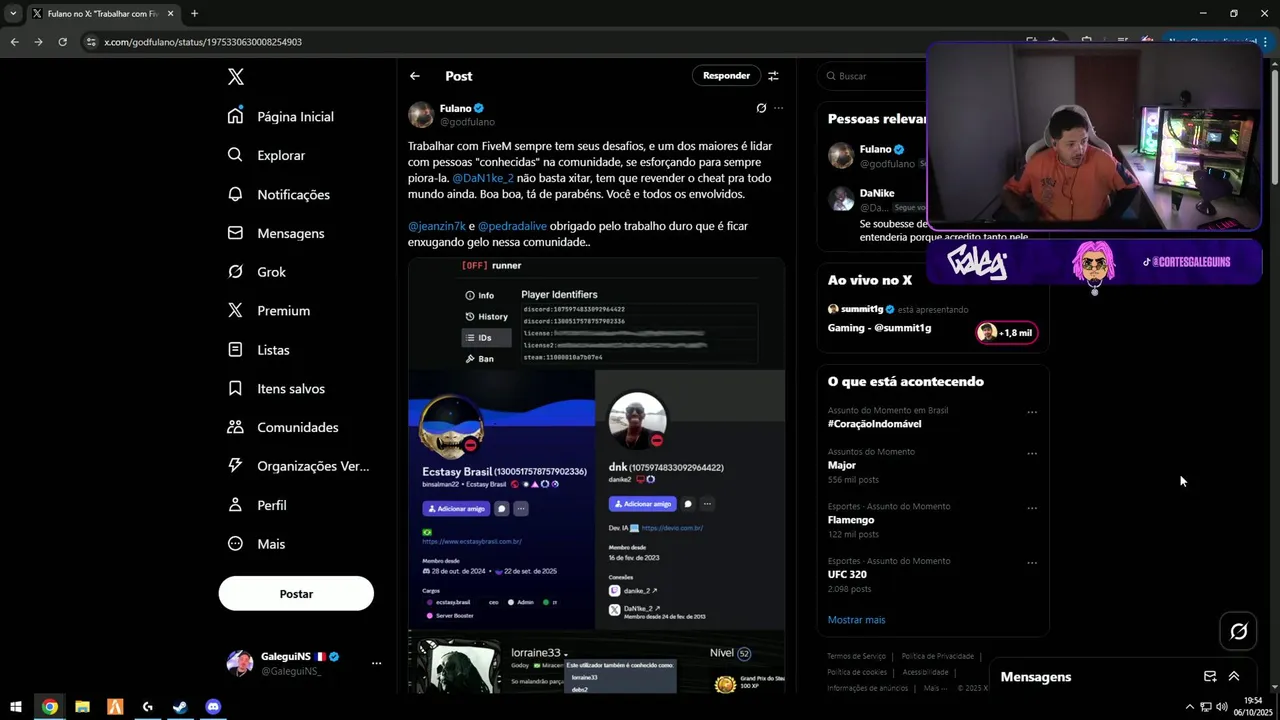Open Mensagens envelope icon in sidebar
1280x720 pixels.
pyautogui.click(x=235, y=233)
